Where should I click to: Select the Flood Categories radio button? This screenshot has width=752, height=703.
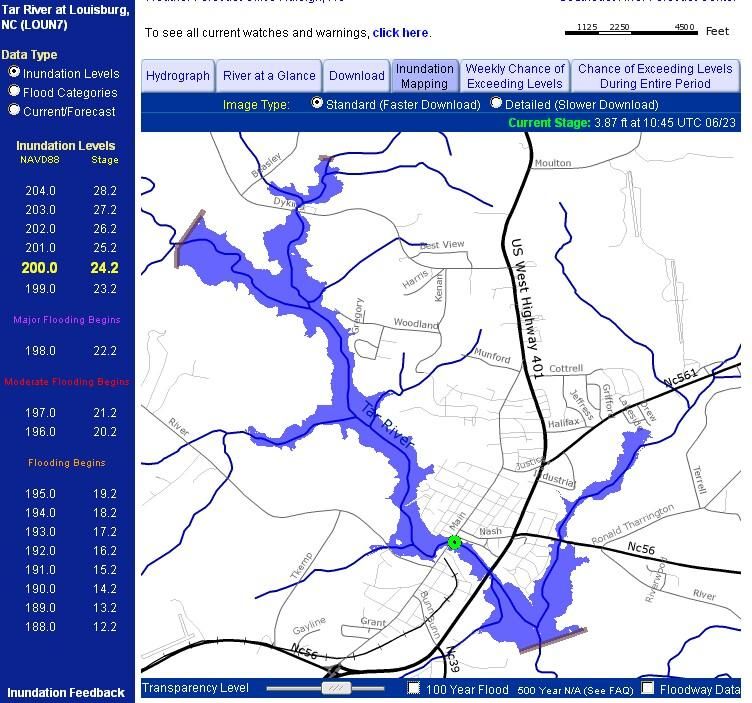[14, 91]
